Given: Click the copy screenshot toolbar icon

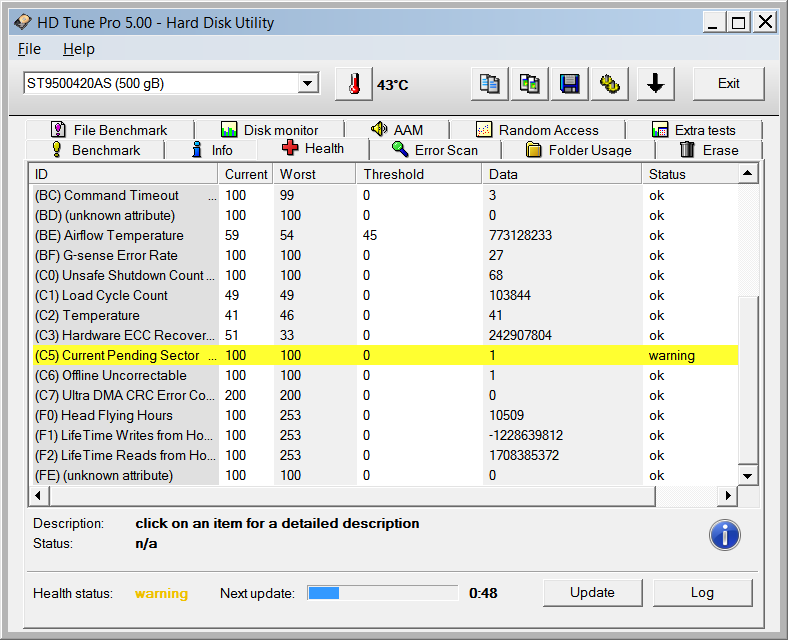Looking at the screenshot, I should point(530,84).
